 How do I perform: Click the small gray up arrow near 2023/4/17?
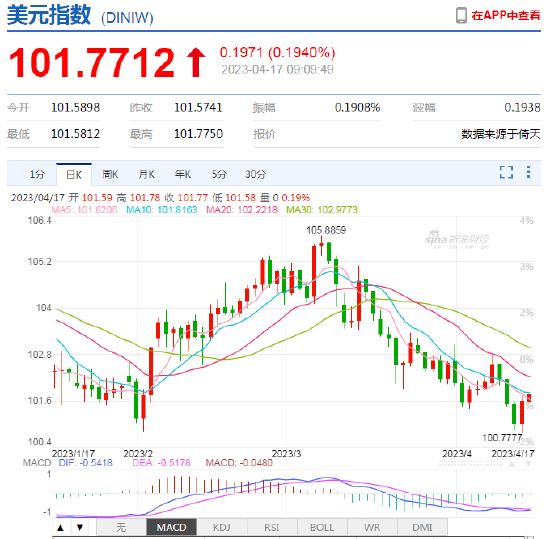pyautogui.click(x=512, y=464)
